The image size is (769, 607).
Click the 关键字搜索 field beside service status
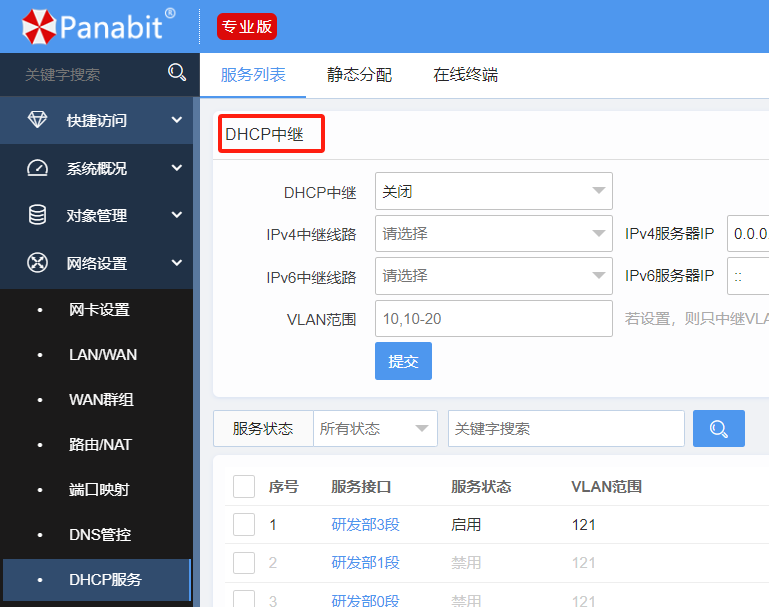click(566, 429)
